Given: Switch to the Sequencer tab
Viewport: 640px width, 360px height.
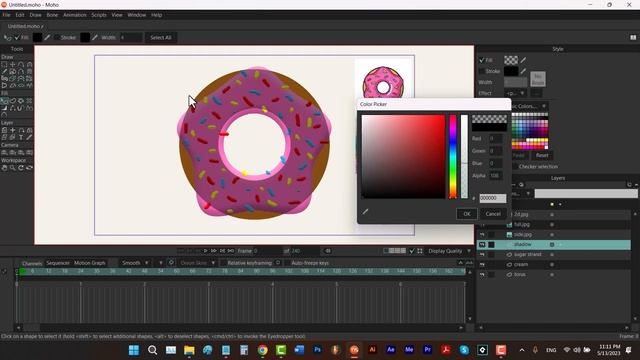Looking at the screenshot, I should [58, 263].
